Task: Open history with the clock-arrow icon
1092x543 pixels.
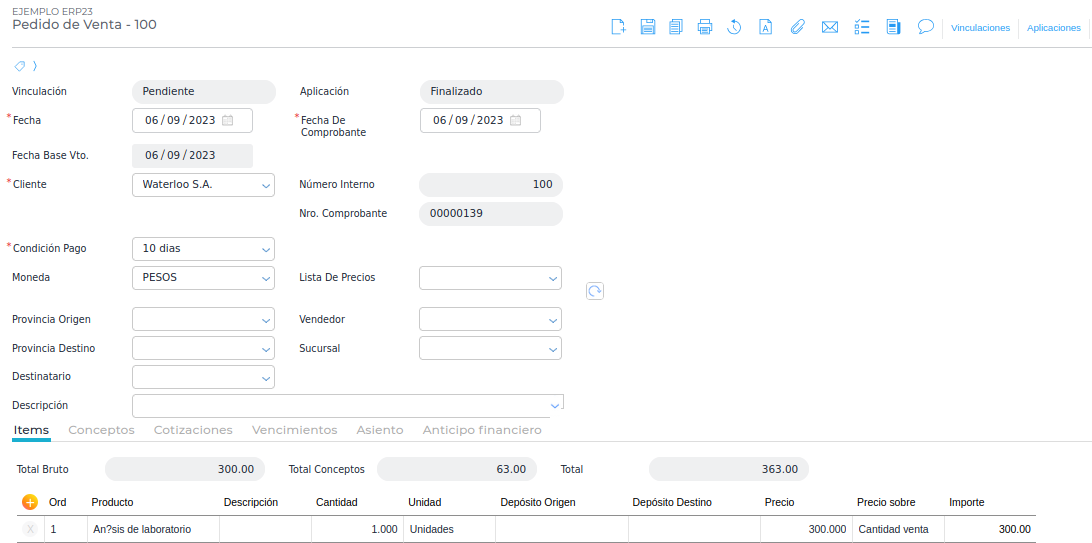Action: click(734, 27)
